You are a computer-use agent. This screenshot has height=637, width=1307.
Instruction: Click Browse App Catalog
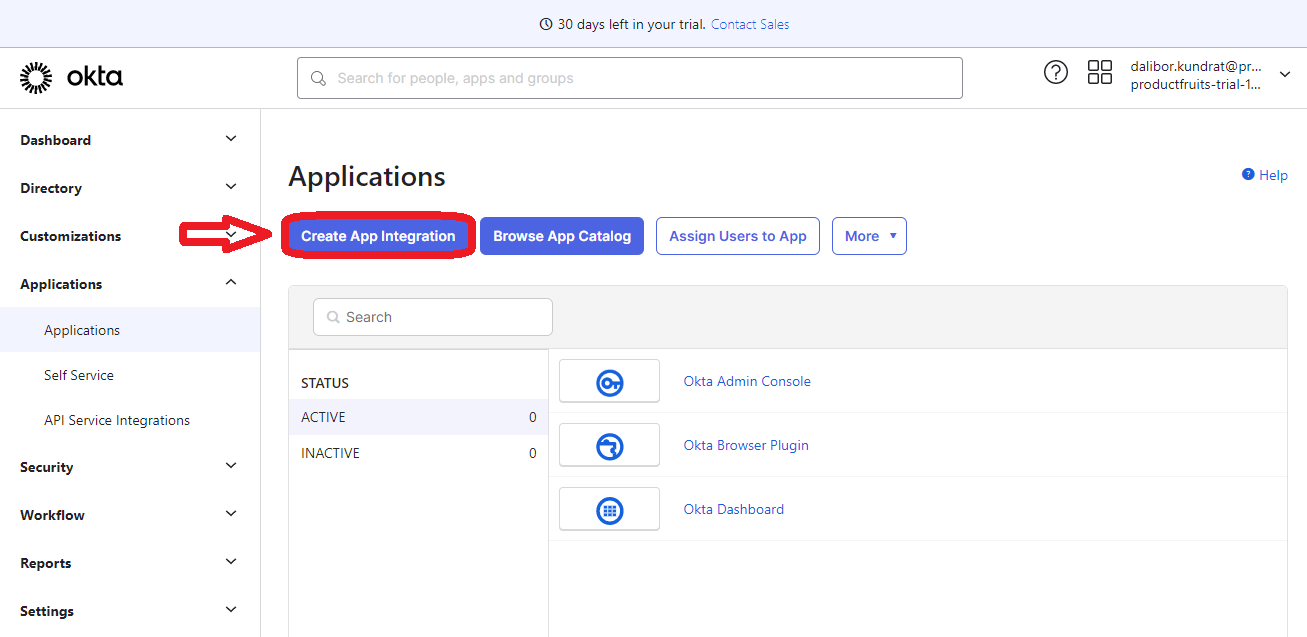[561, 236]
